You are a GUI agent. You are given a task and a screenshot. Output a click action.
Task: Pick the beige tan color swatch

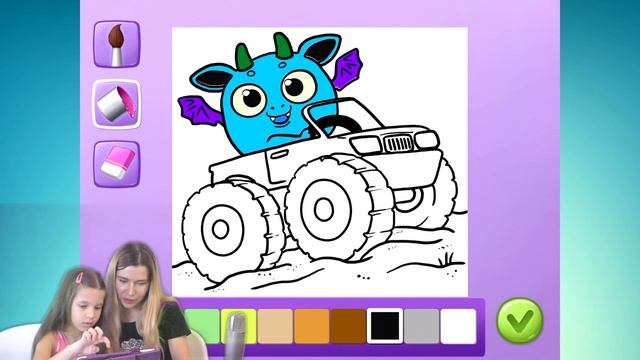275,326
